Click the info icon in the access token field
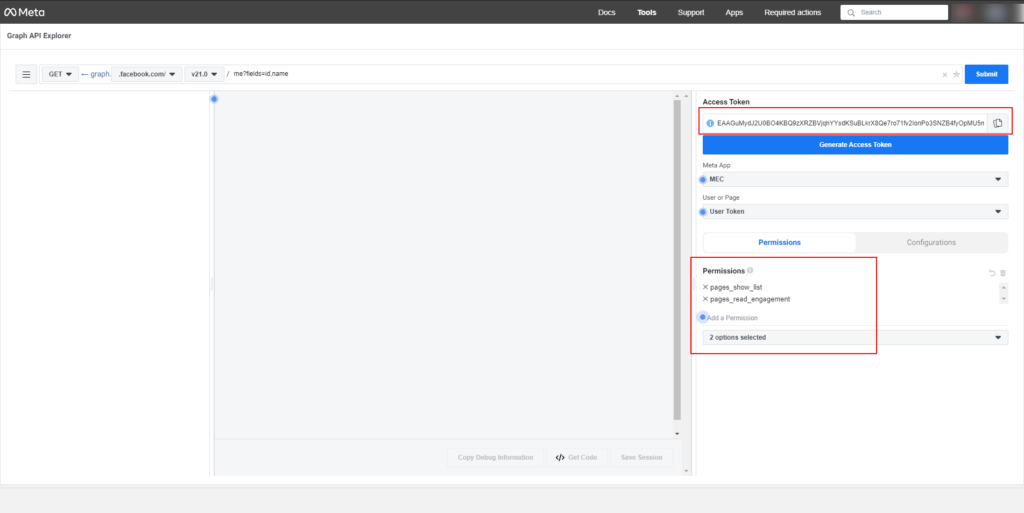1024x513 pixels. 710,123
